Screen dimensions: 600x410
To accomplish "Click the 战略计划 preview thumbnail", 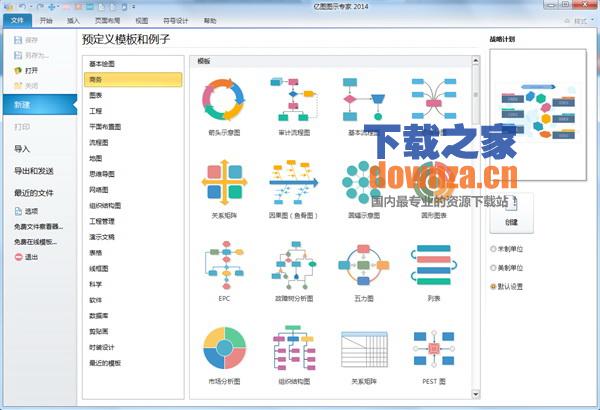I will click(x=538, y=114).
